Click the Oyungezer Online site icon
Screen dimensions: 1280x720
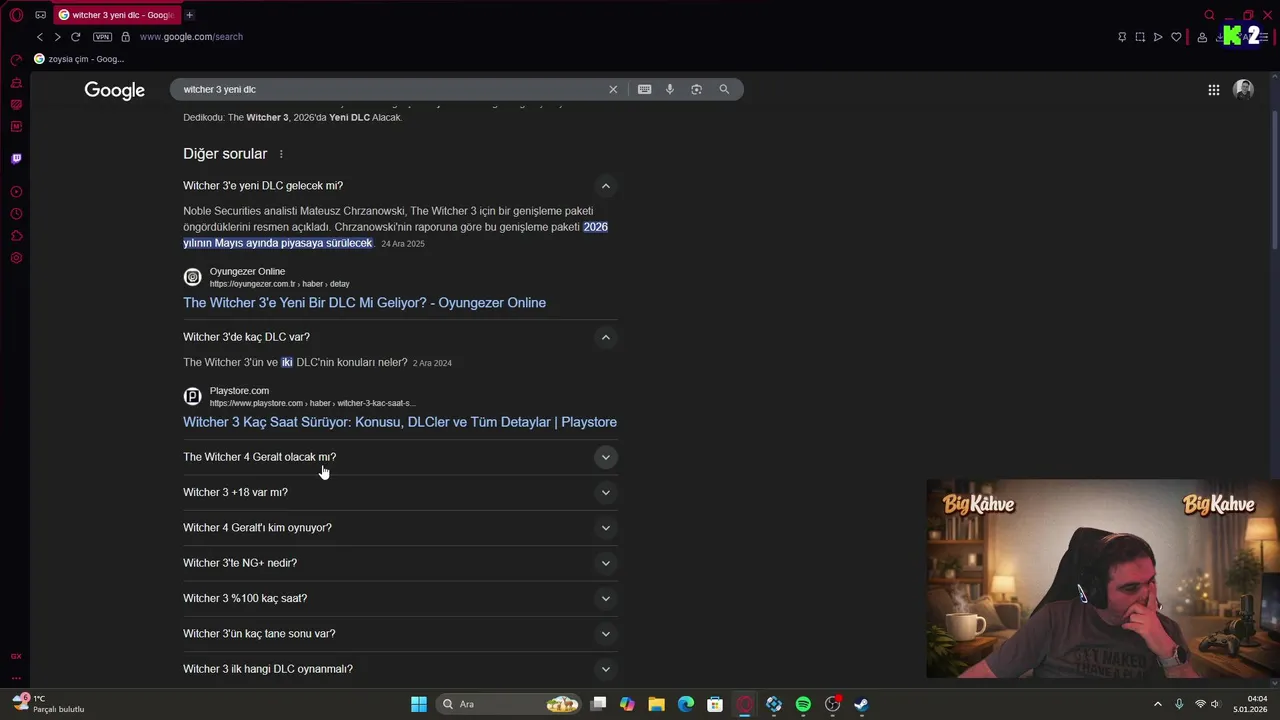click(x=192, y=277)
